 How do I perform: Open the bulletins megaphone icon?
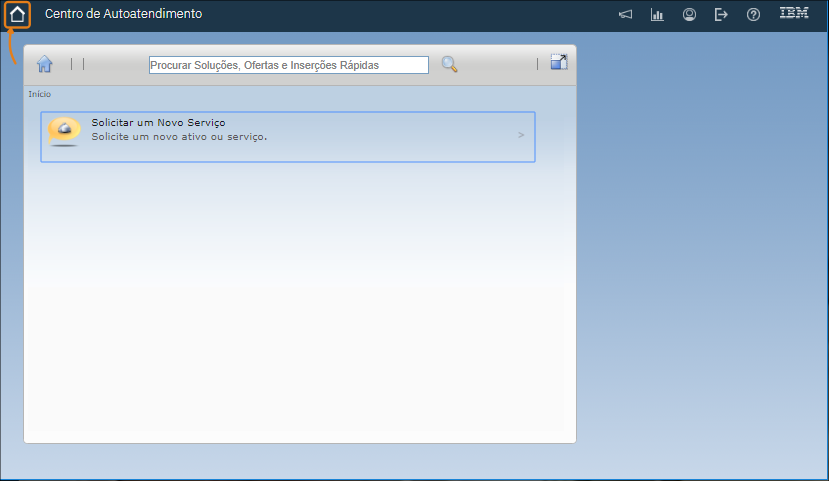click(x=625, y=15)
